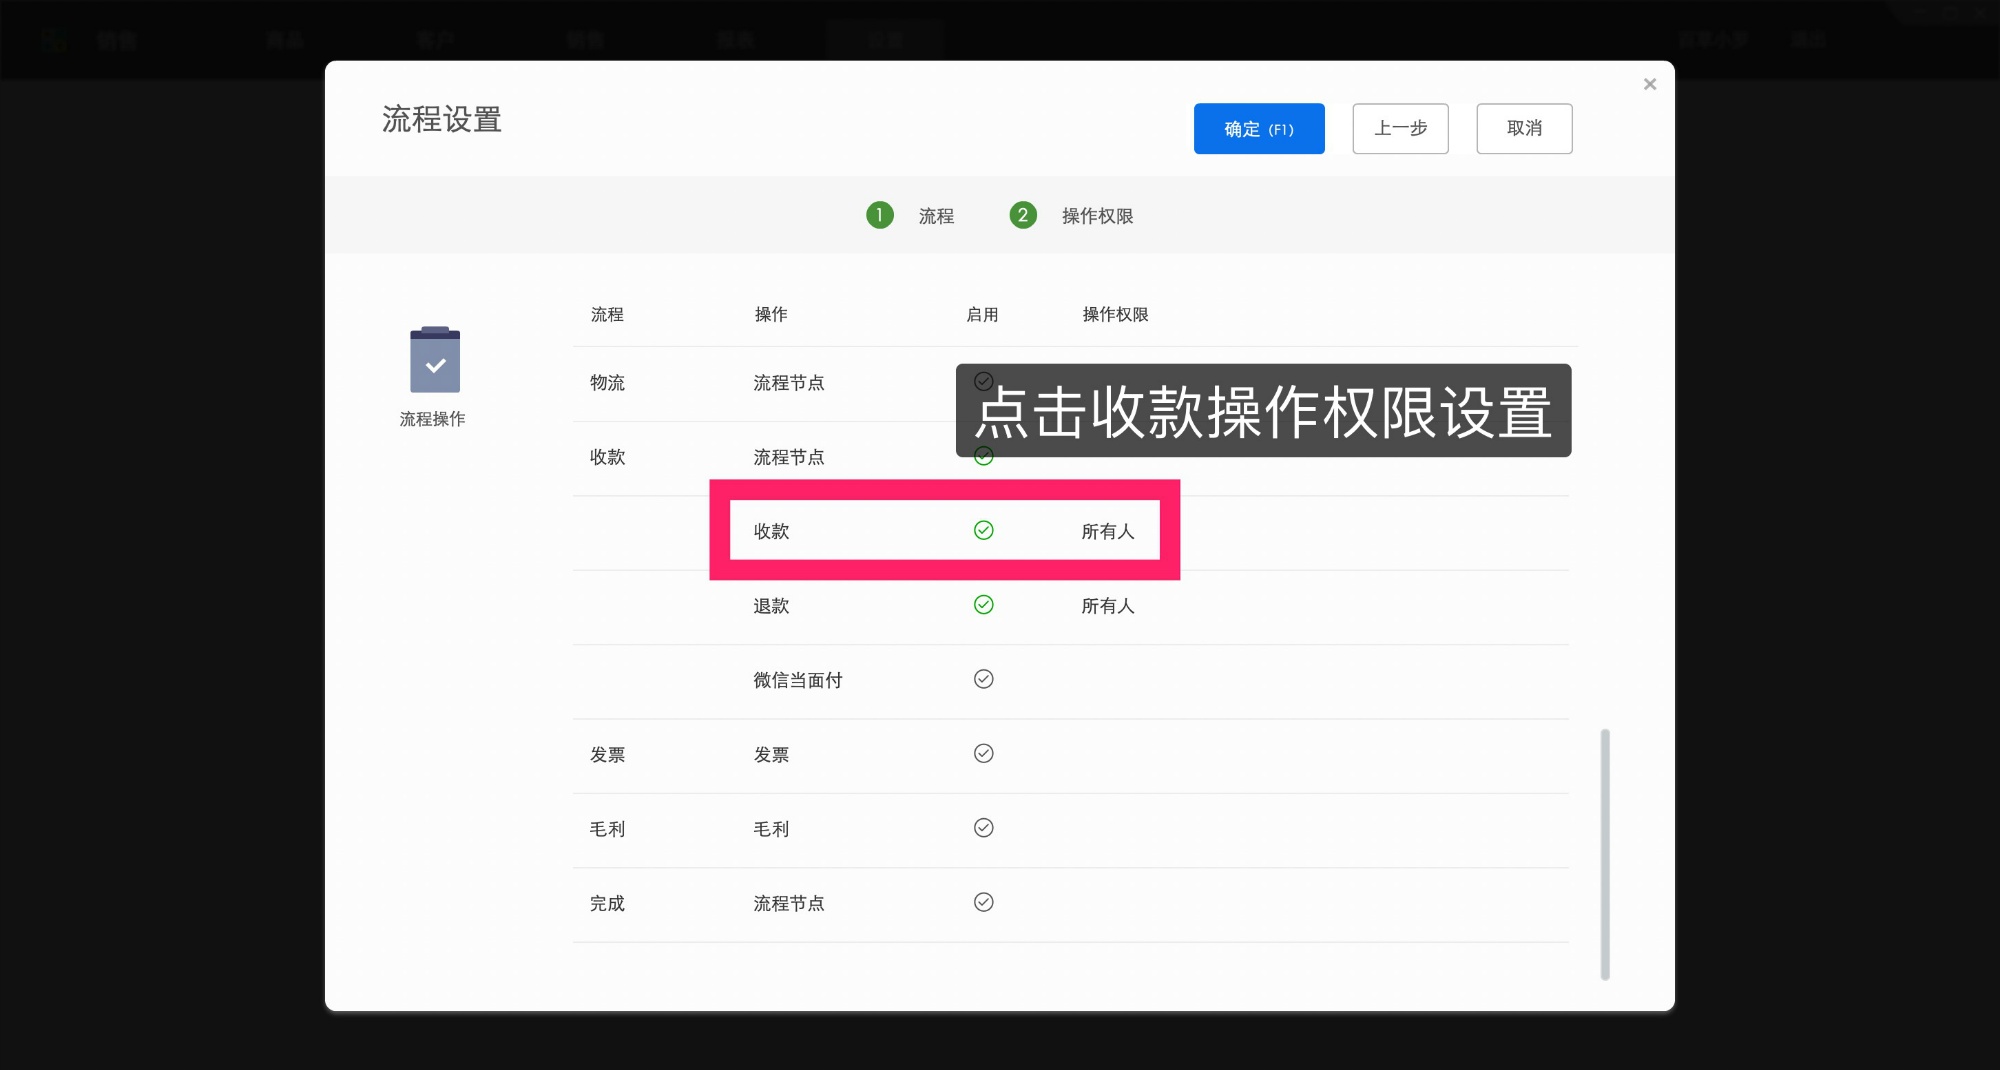
Task: Click the green step "2" circle indicator
Action: pyautogui.click(x=1022, y=215)
